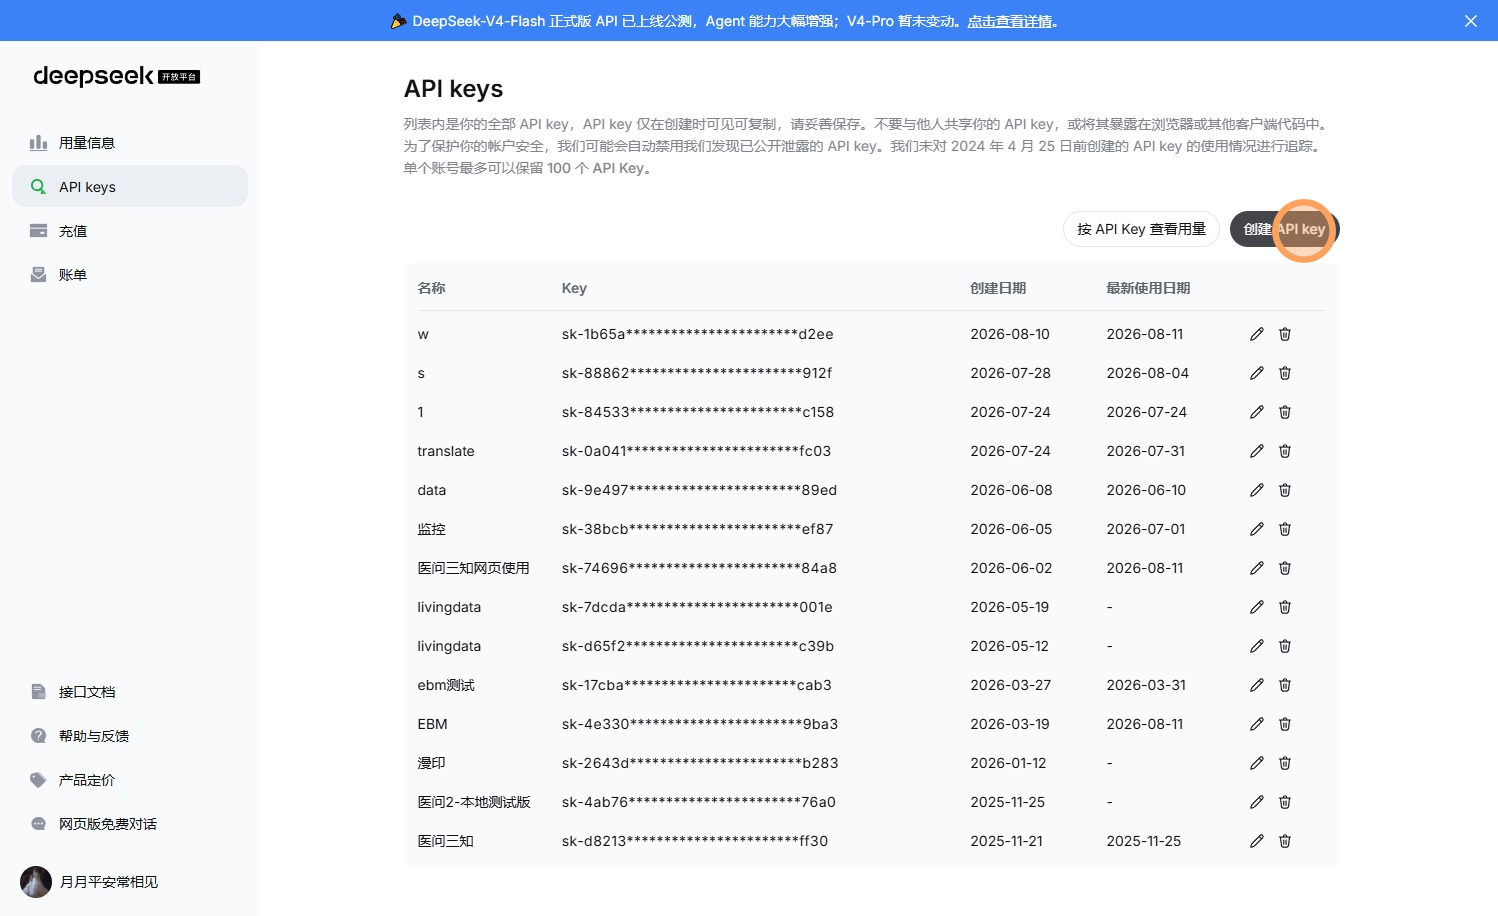The width and height of the screenshot is (1498, 916).
Task: Create a new API key
Action: point(1284,229)
